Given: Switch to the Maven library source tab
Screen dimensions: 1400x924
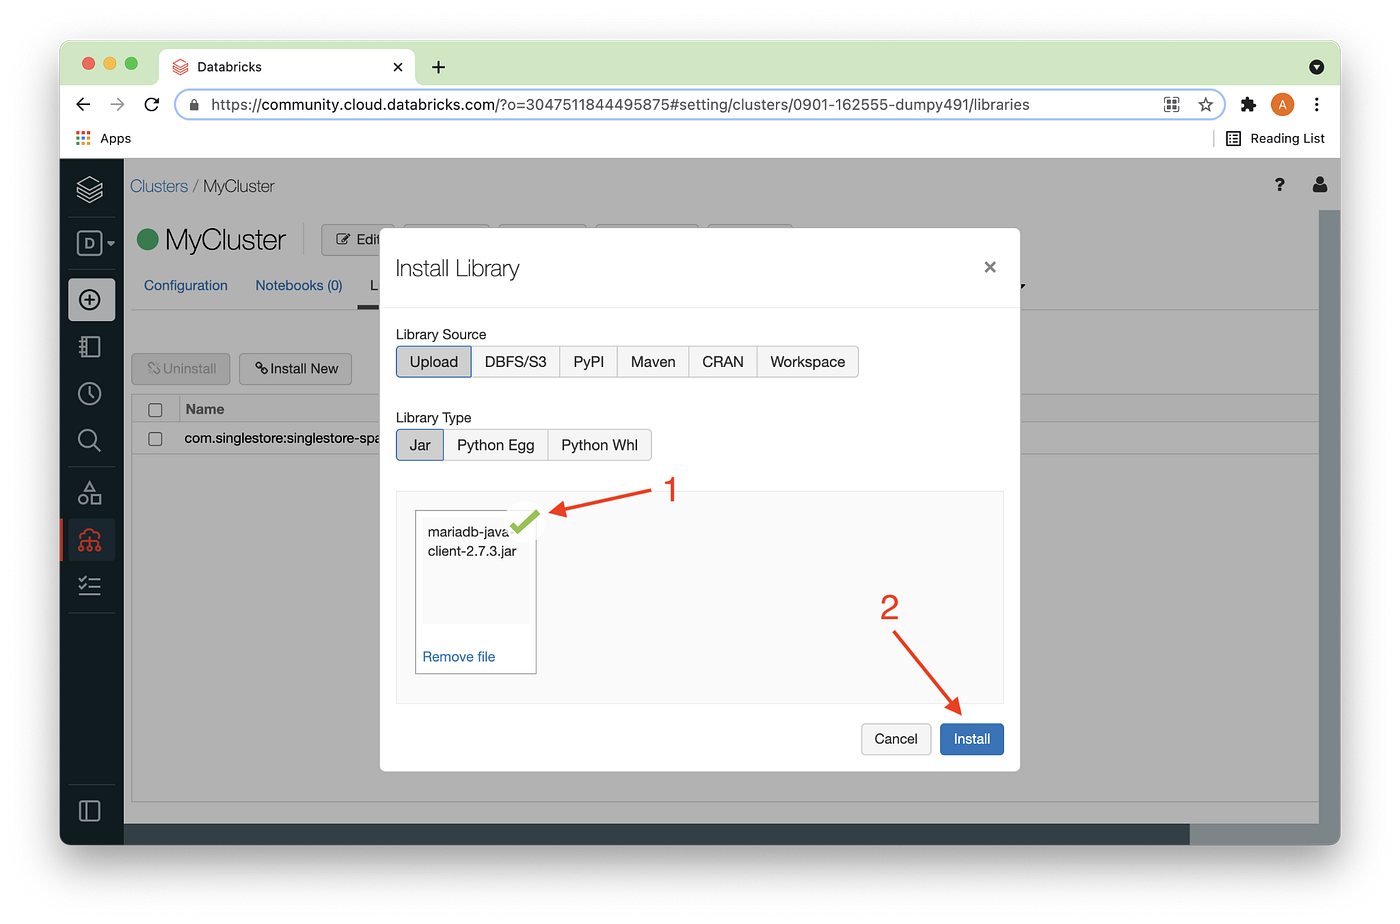Looking at the screenshot, I should pos(652,361).
